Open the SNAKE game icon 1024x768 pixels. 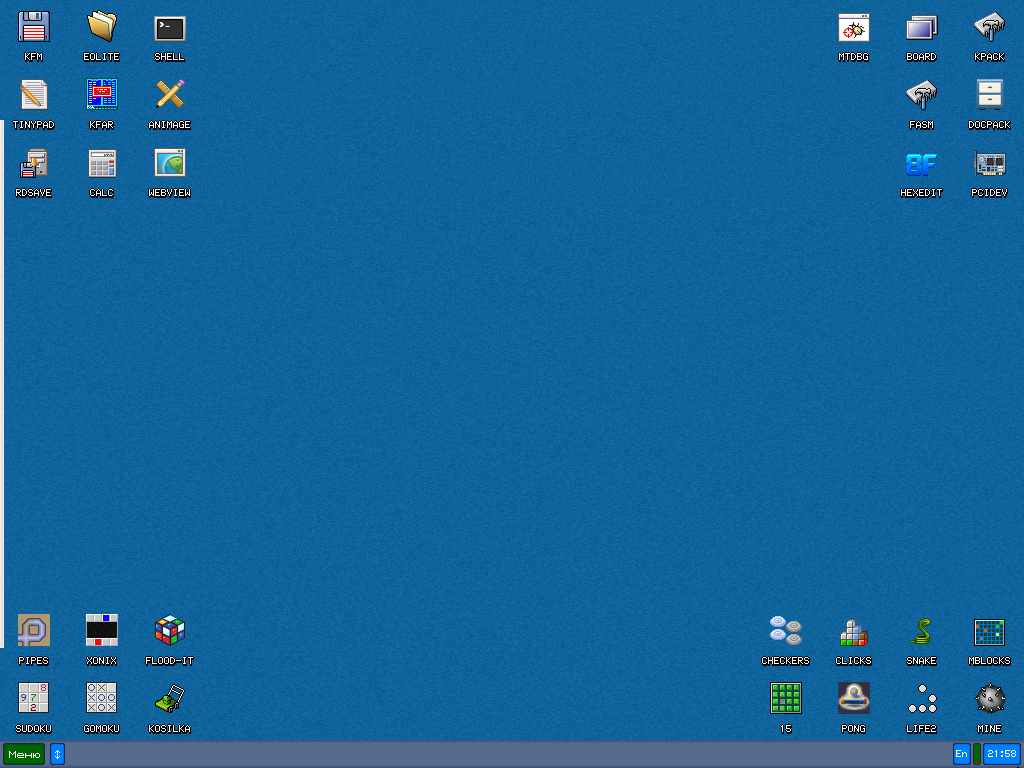[x=921, y=632]
